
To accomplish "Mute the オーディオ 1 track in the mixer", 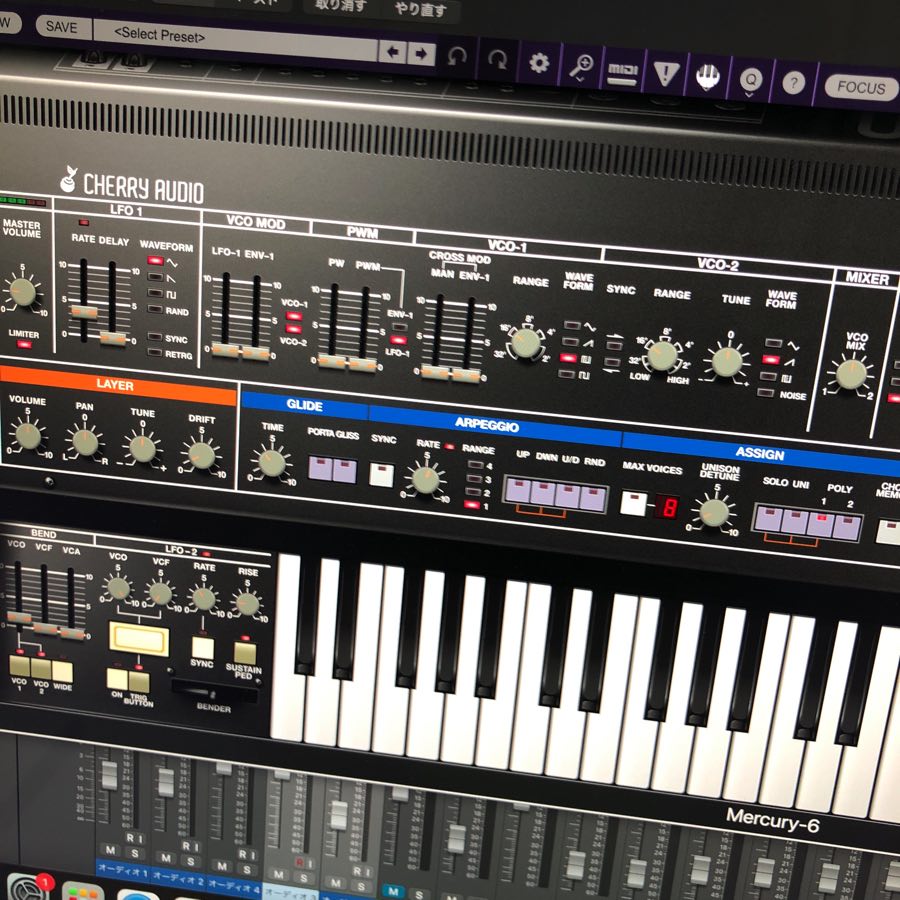I will [110, 849].
